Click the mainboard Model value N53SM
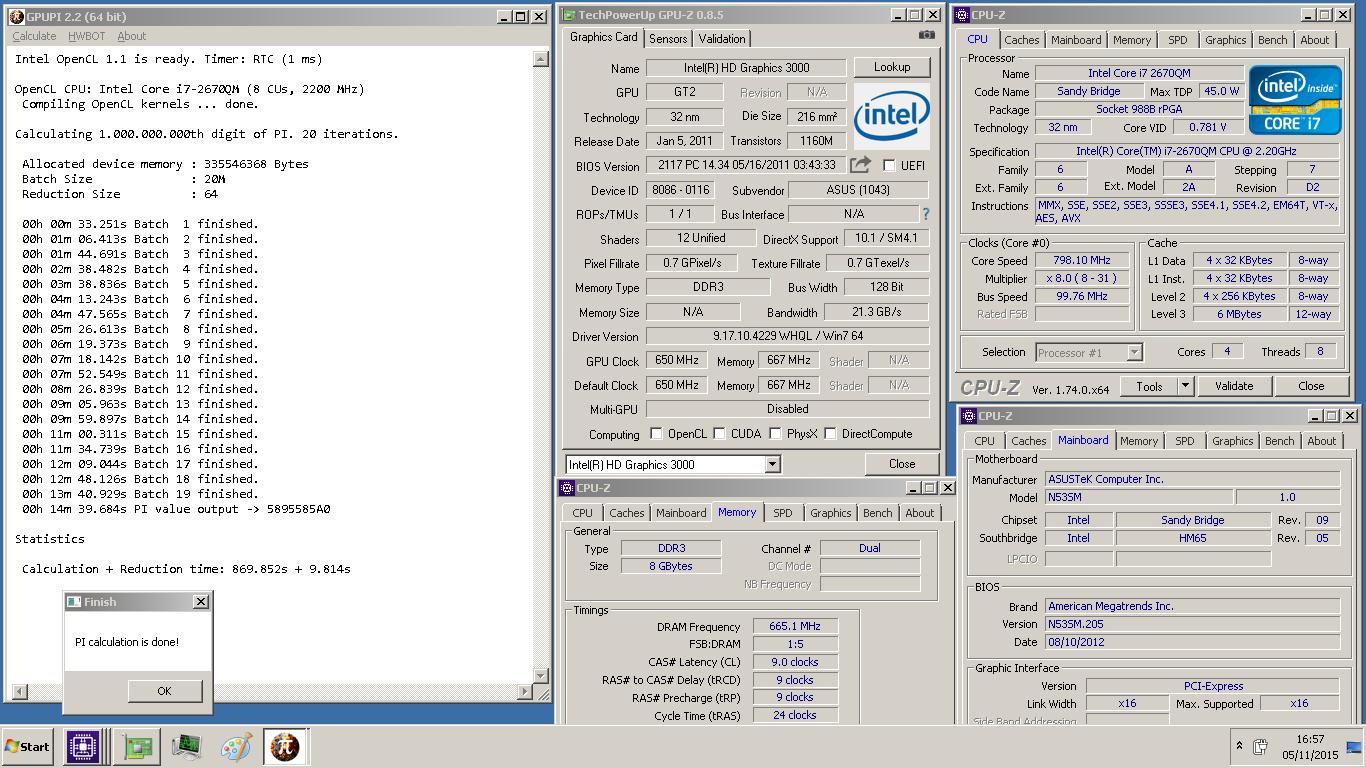This screenshot has height=768, width=1366. pos(1139,497)
